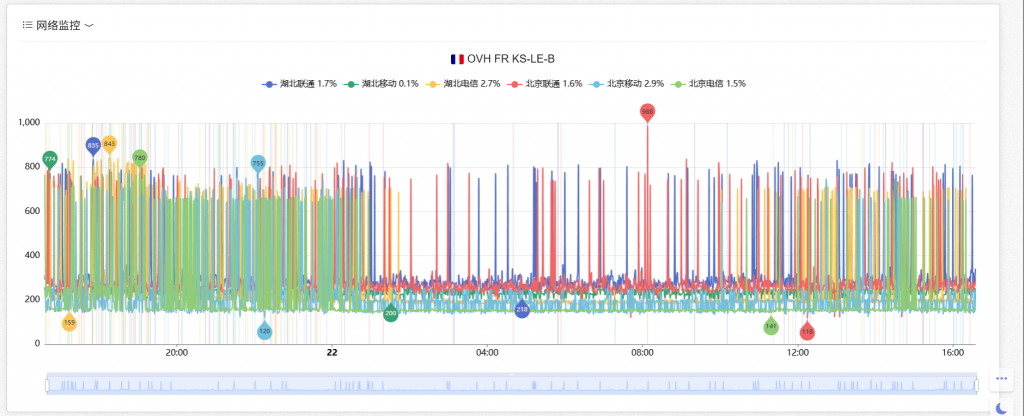Click the blue 218 minimum marker
The height and width of the screenshot is (416, 1024).
(522, 310)
